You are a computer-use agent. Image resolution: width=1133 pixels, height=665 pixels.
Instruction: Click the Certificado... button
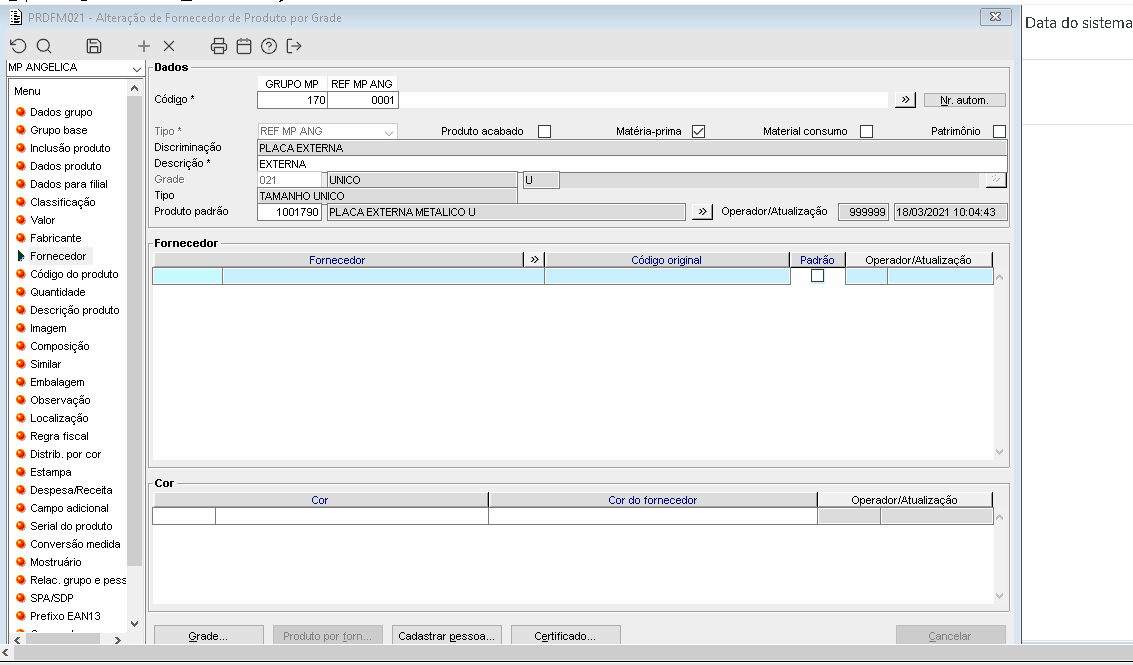(565, 635)
